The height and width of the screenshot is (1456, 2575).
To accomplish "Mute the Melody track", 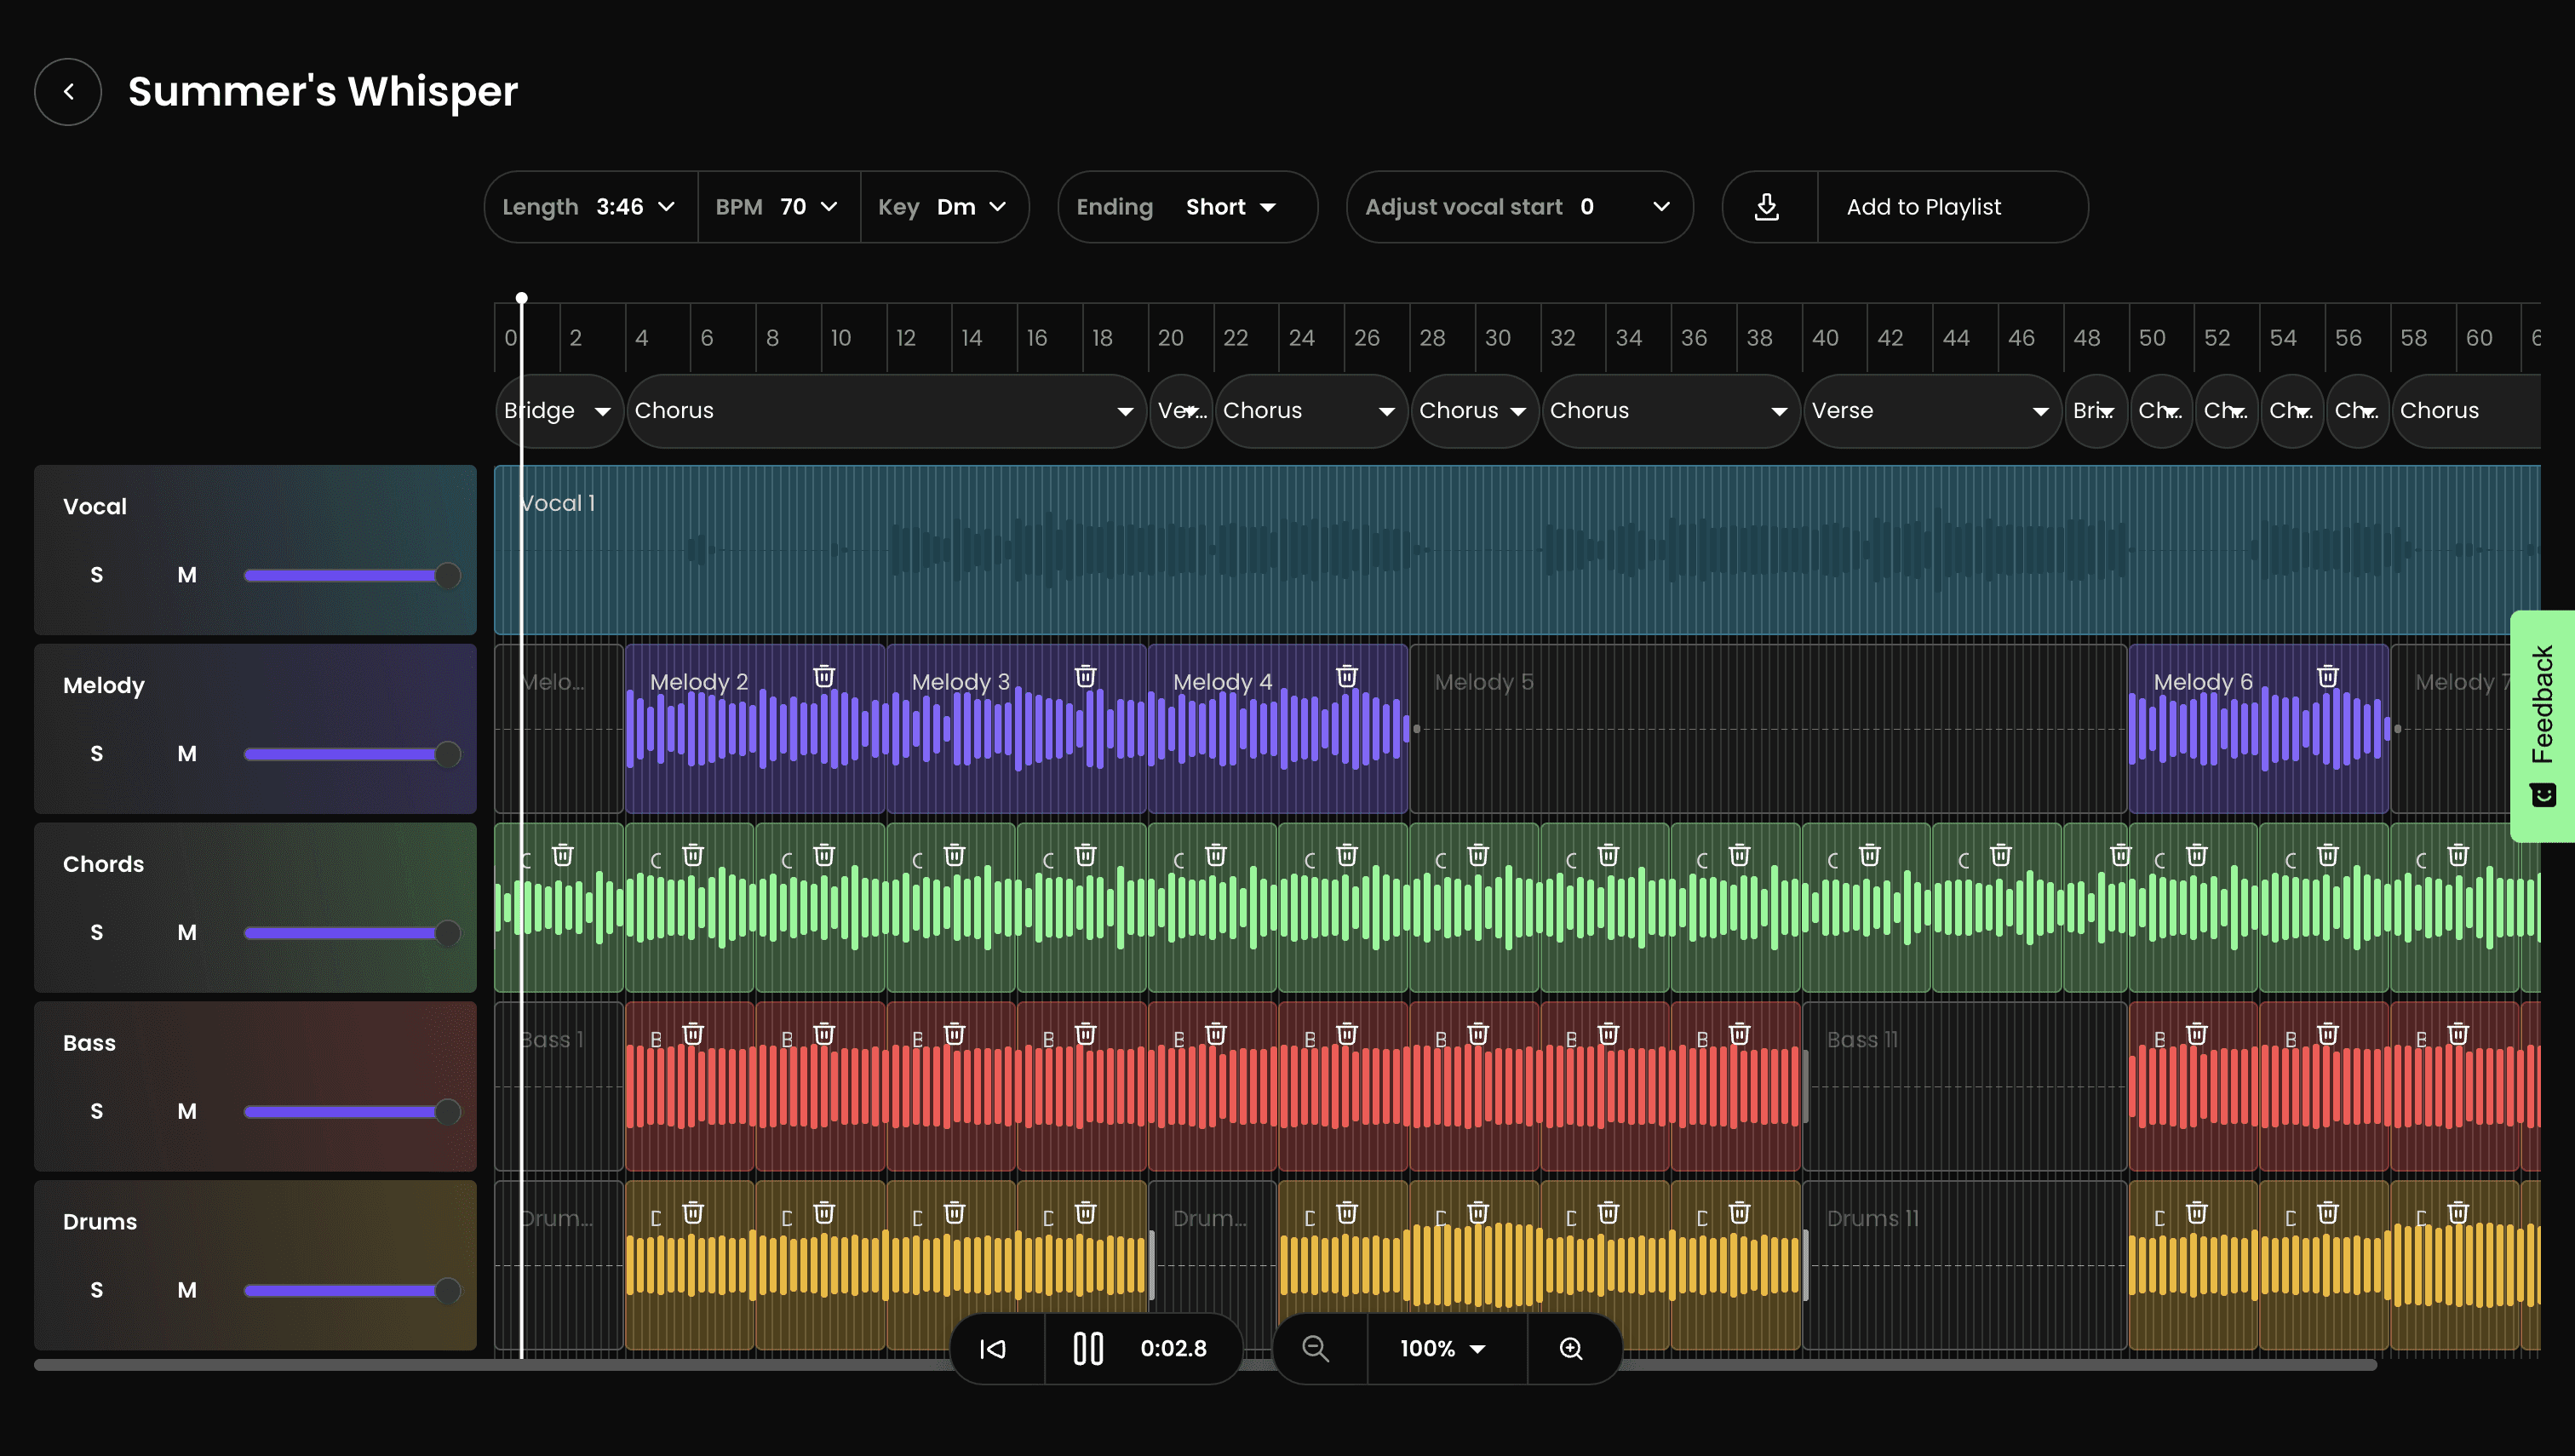I will [x=187, y=754].
